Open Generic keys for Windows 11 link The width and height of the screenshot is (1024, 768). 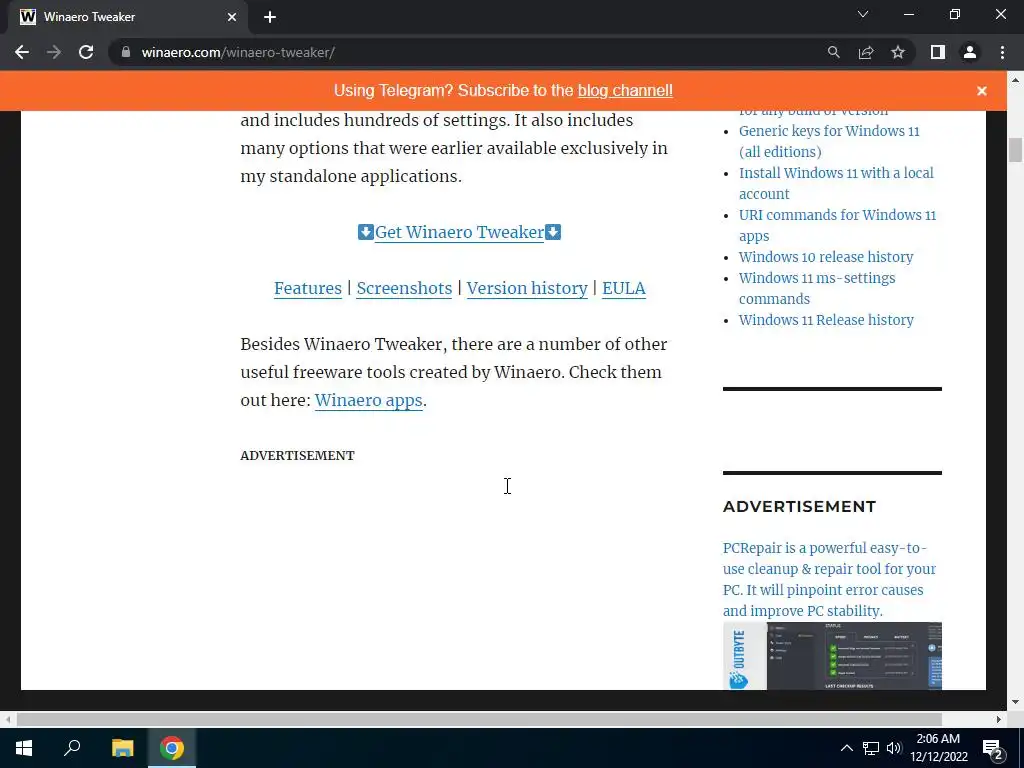pos(829,141)
